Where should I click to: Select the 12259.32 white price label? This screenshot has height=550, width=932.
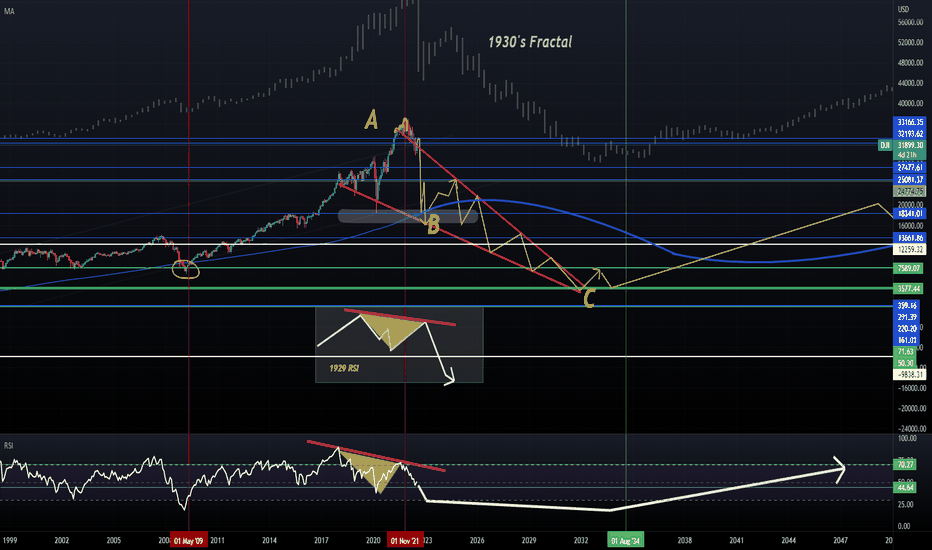click(909, 250)
